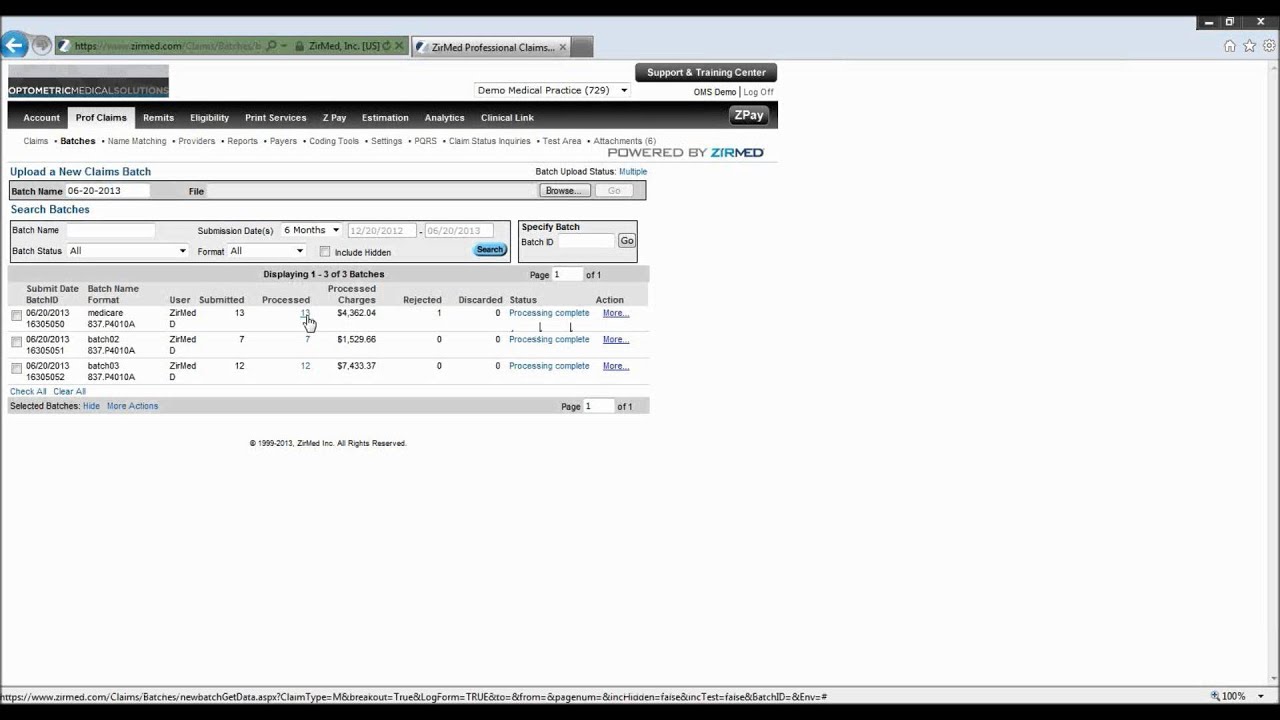Click the browser back arrow button

(14, 45)
